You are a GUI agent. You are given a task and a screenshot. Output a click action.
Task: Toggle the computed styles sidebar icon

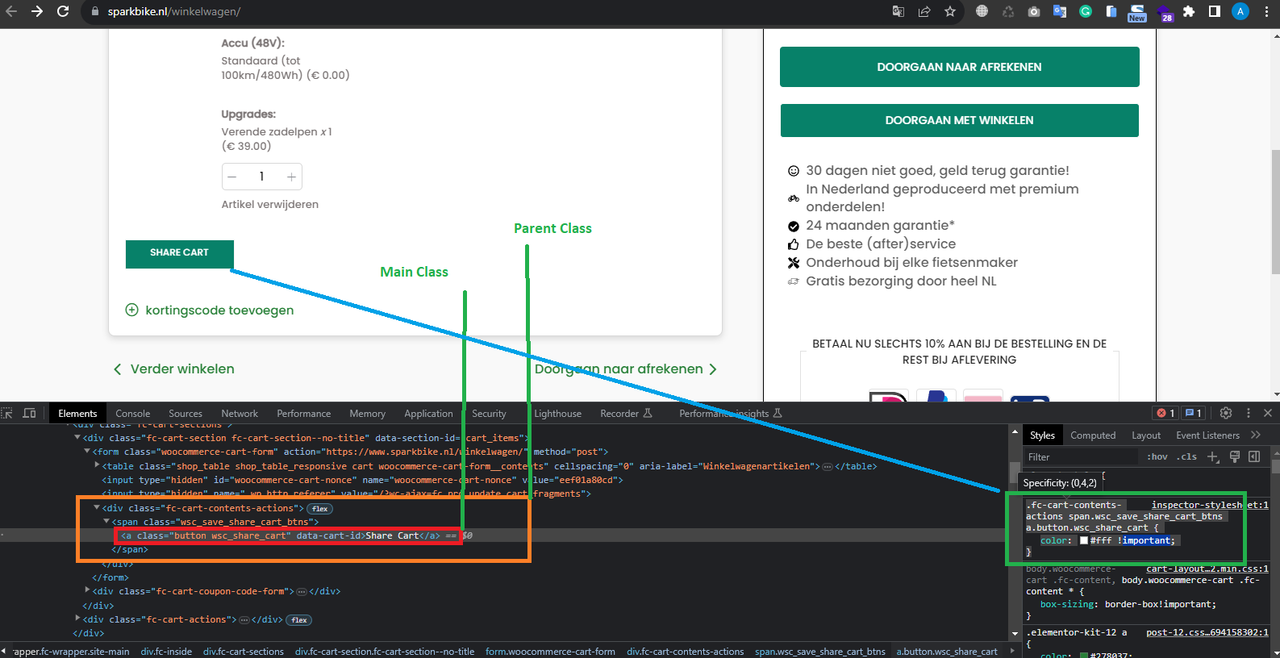[x=1254, y=457]
